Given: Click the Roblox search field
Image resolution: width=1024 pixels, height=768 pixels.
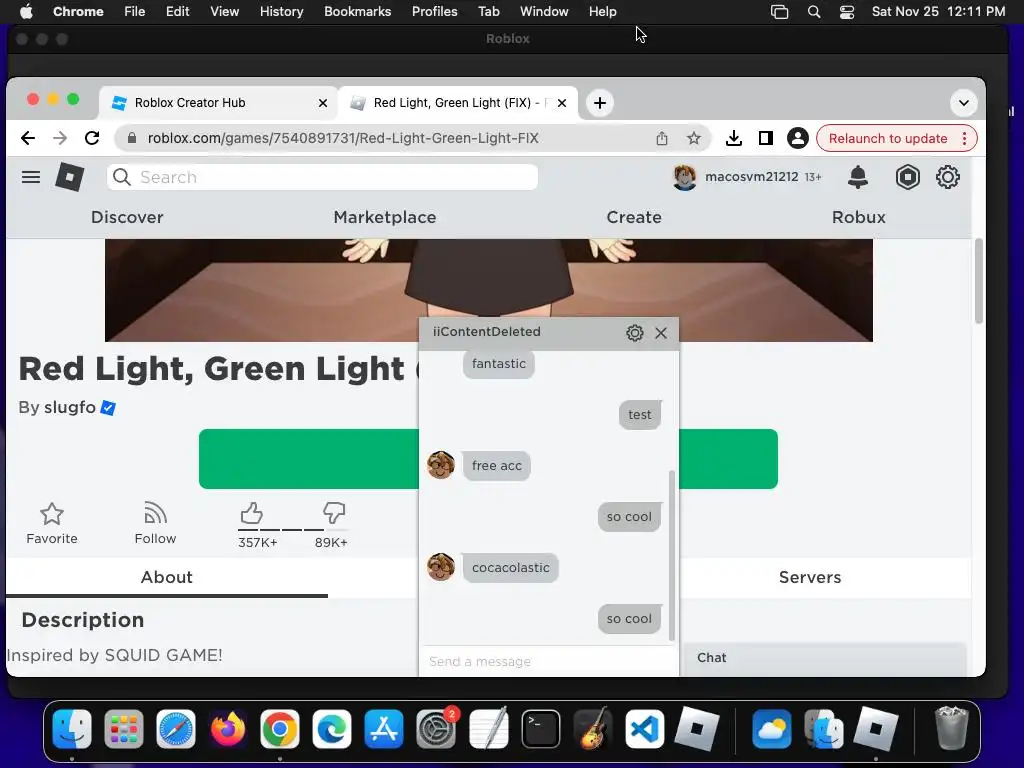Looking at the screenshot, I should point(323,177).
